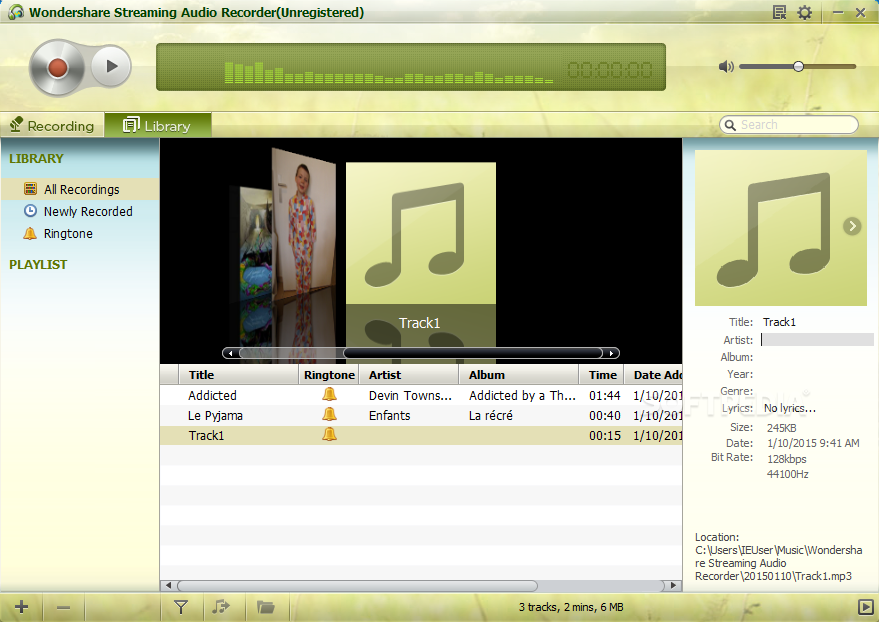
Task: Click the No lyrics... lyrics value
Action: point(790,408)
